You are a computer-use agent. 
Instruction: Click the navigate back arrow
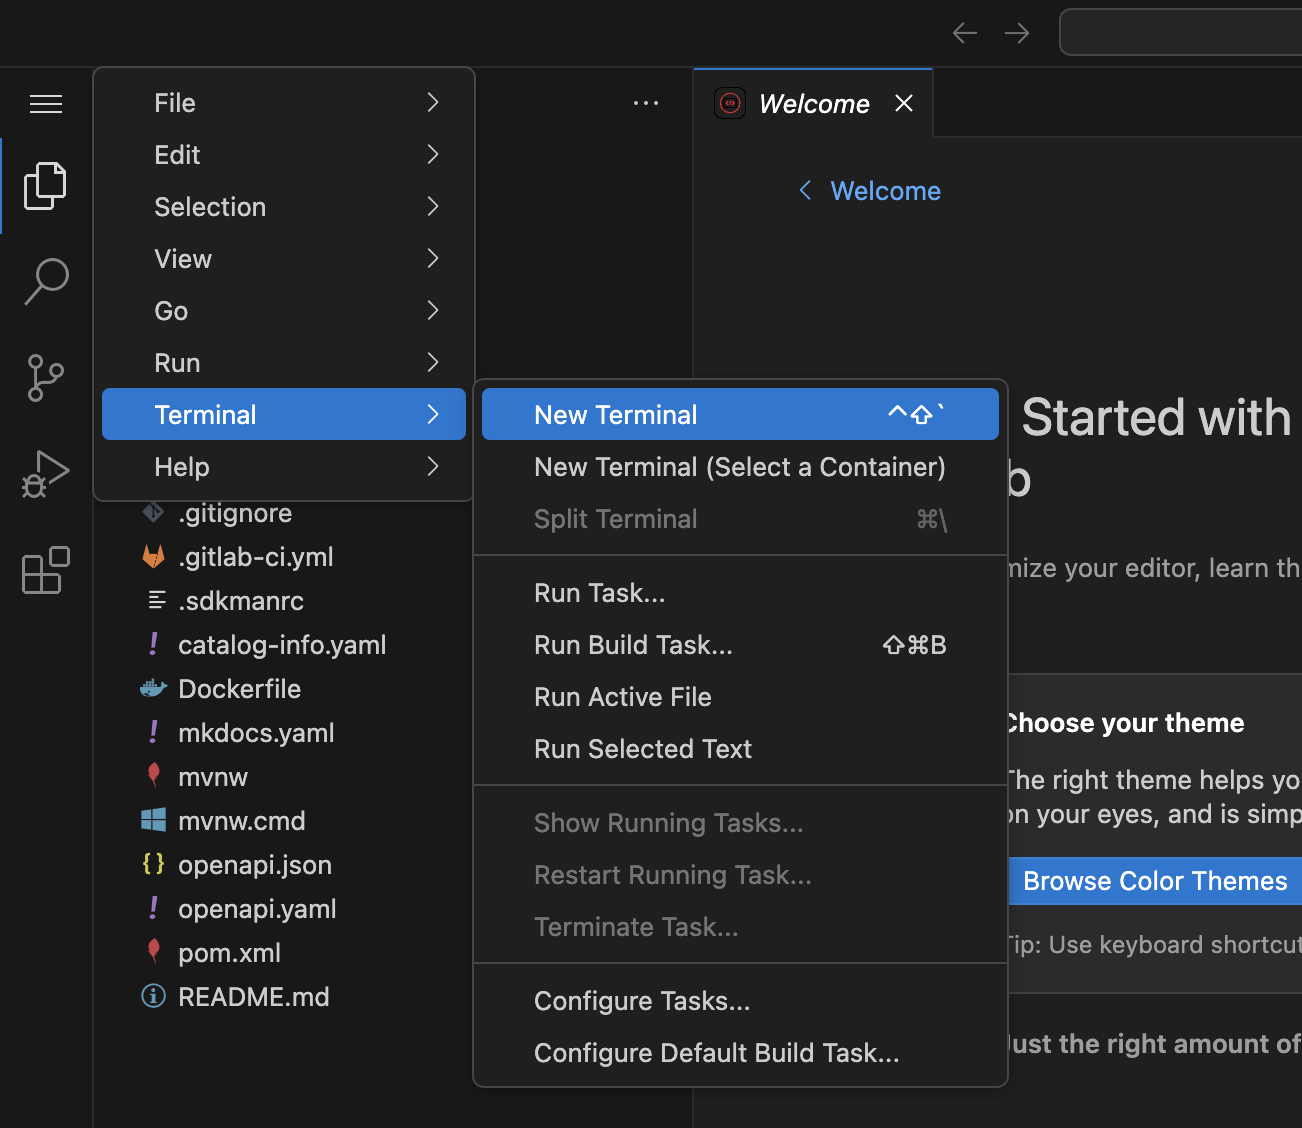coord(964,33)
